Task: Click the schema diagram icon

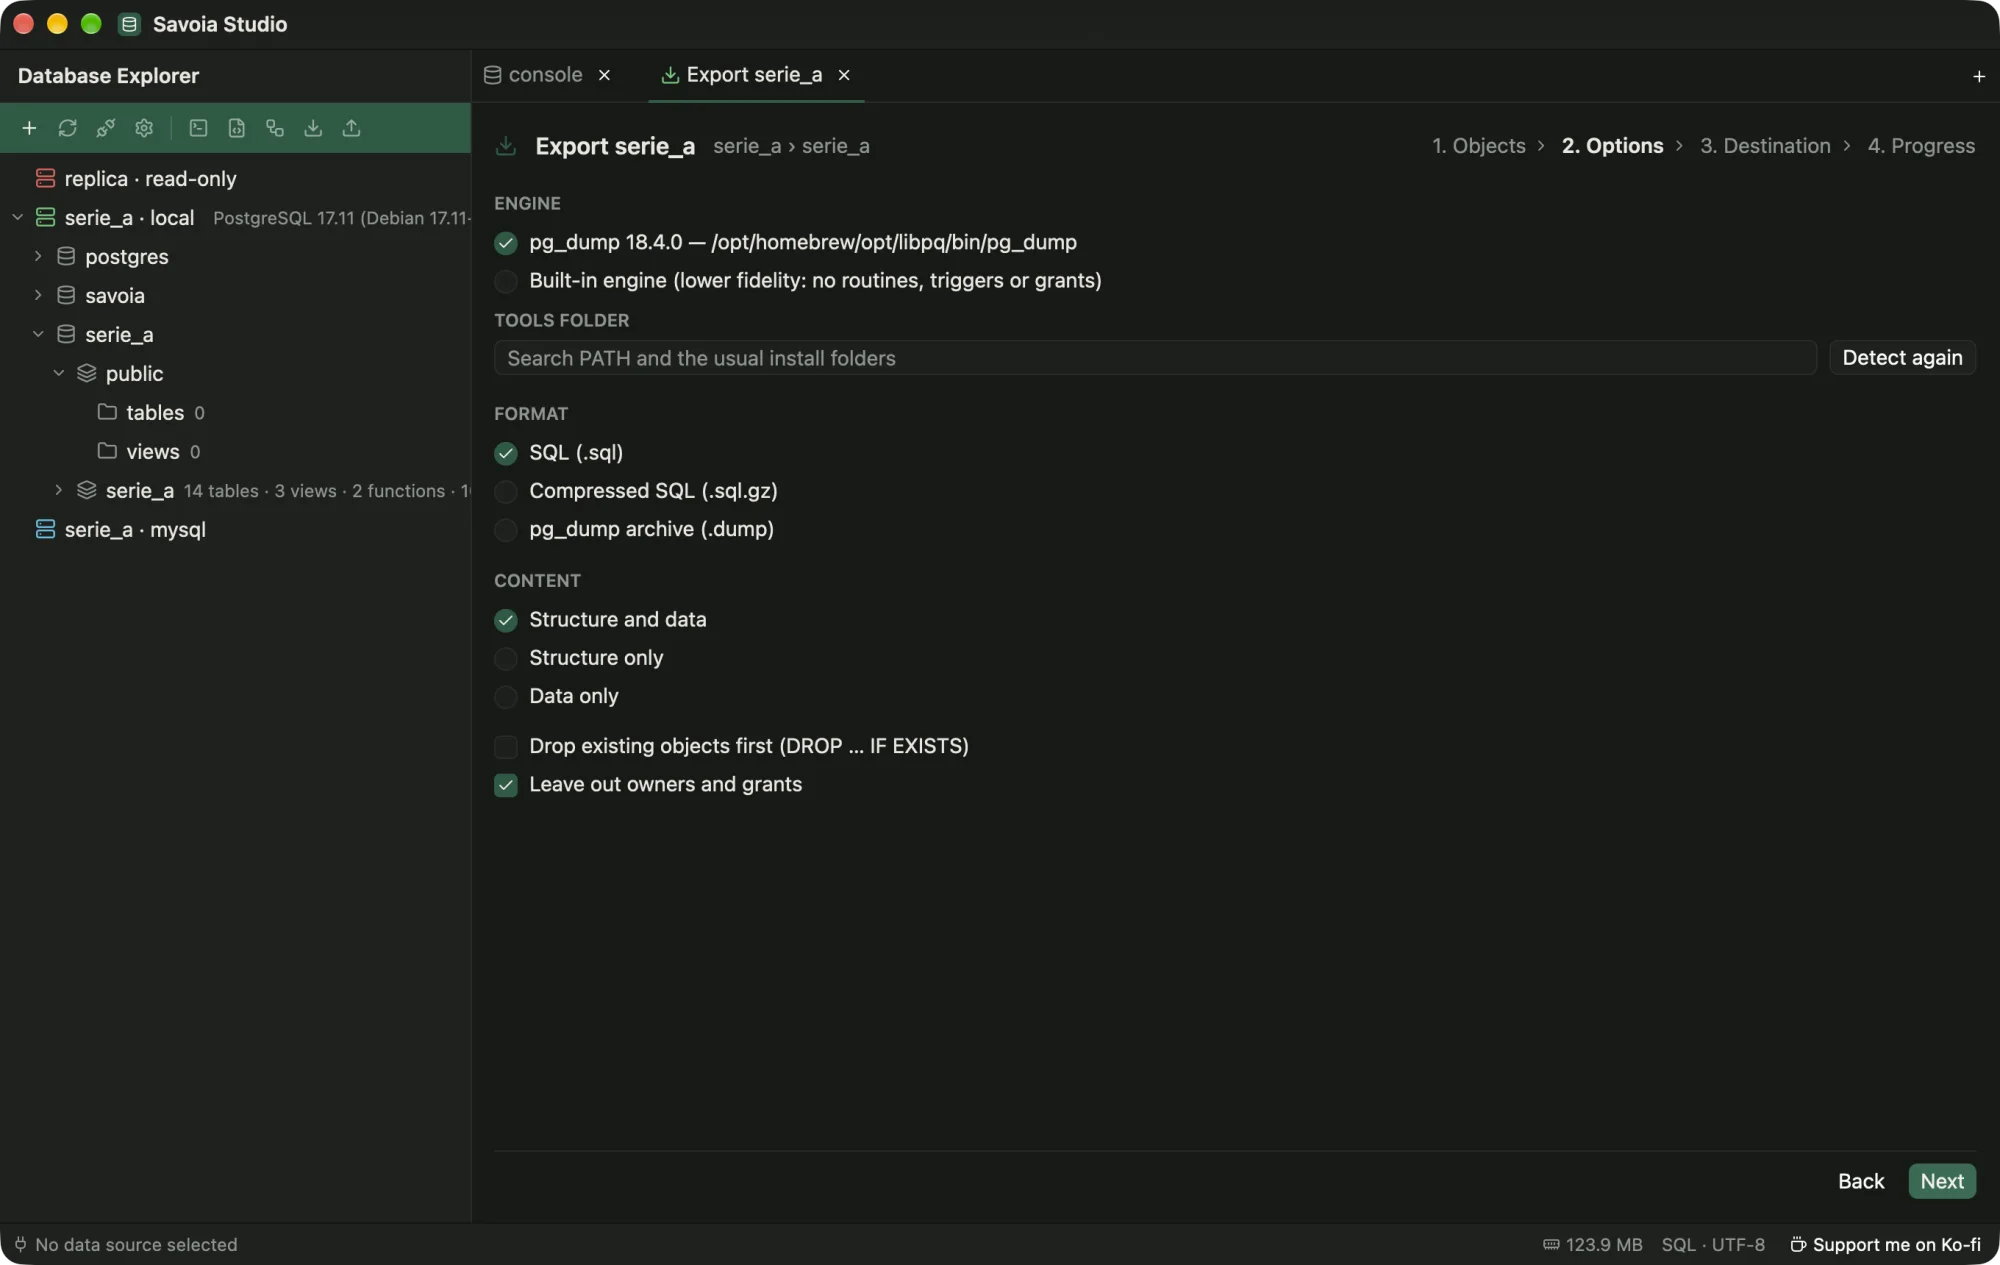Action: pos(275,128)
